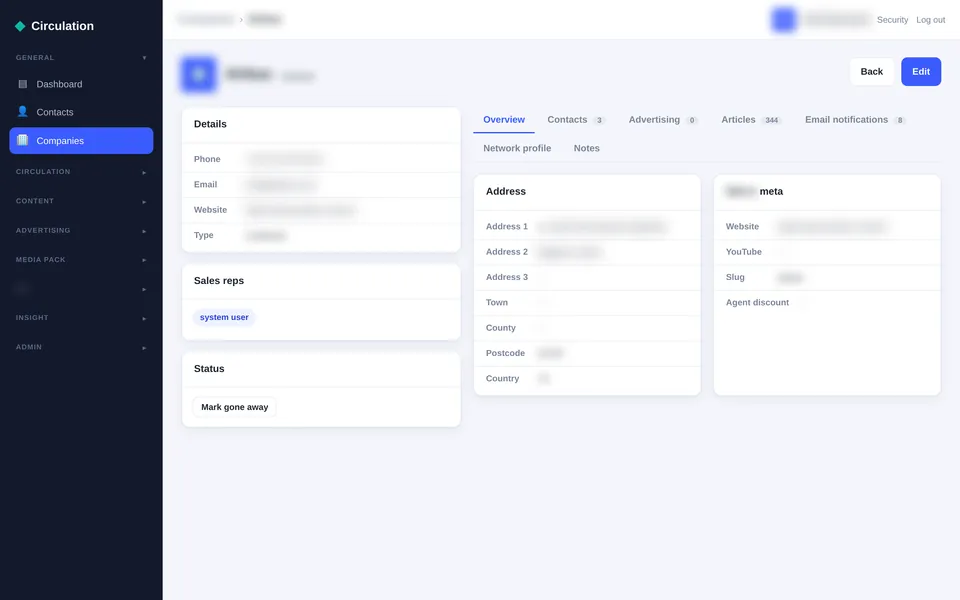
Task: Click the Back button
Action: pyautogui.click(x=871, y=72)
